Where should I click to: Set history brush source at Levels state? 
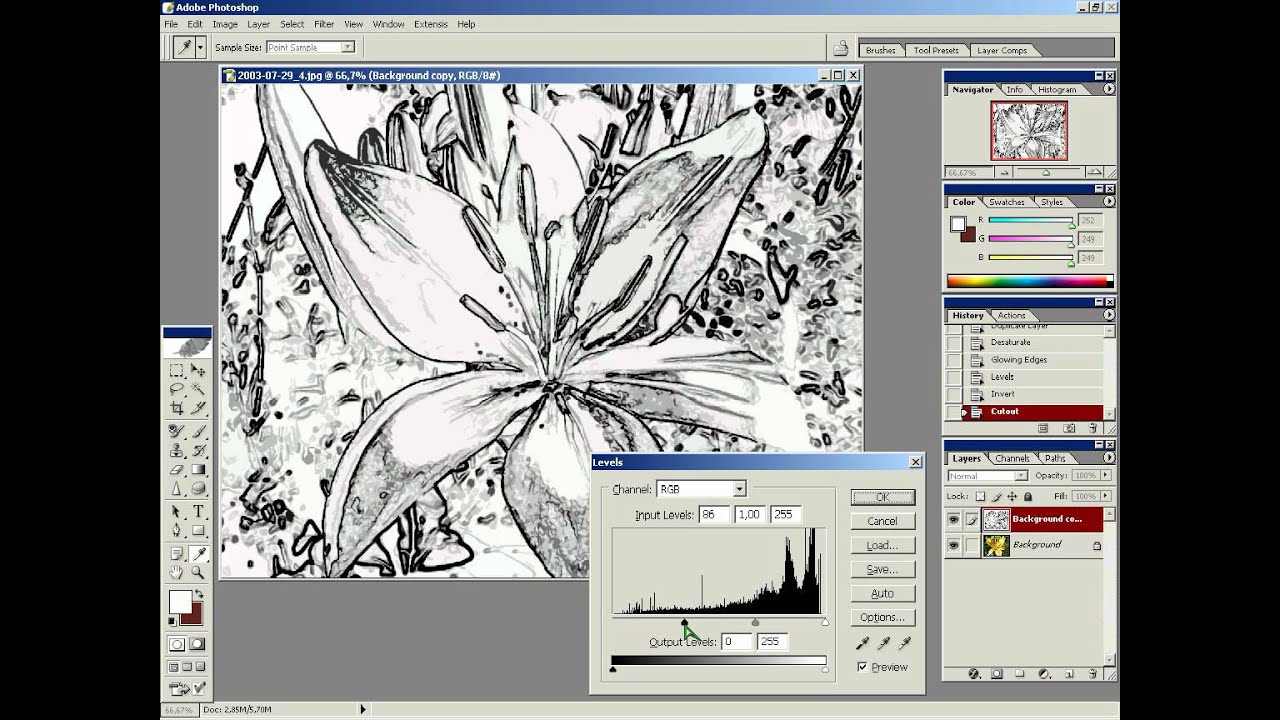pyautogui.click(x=953, y=377)
